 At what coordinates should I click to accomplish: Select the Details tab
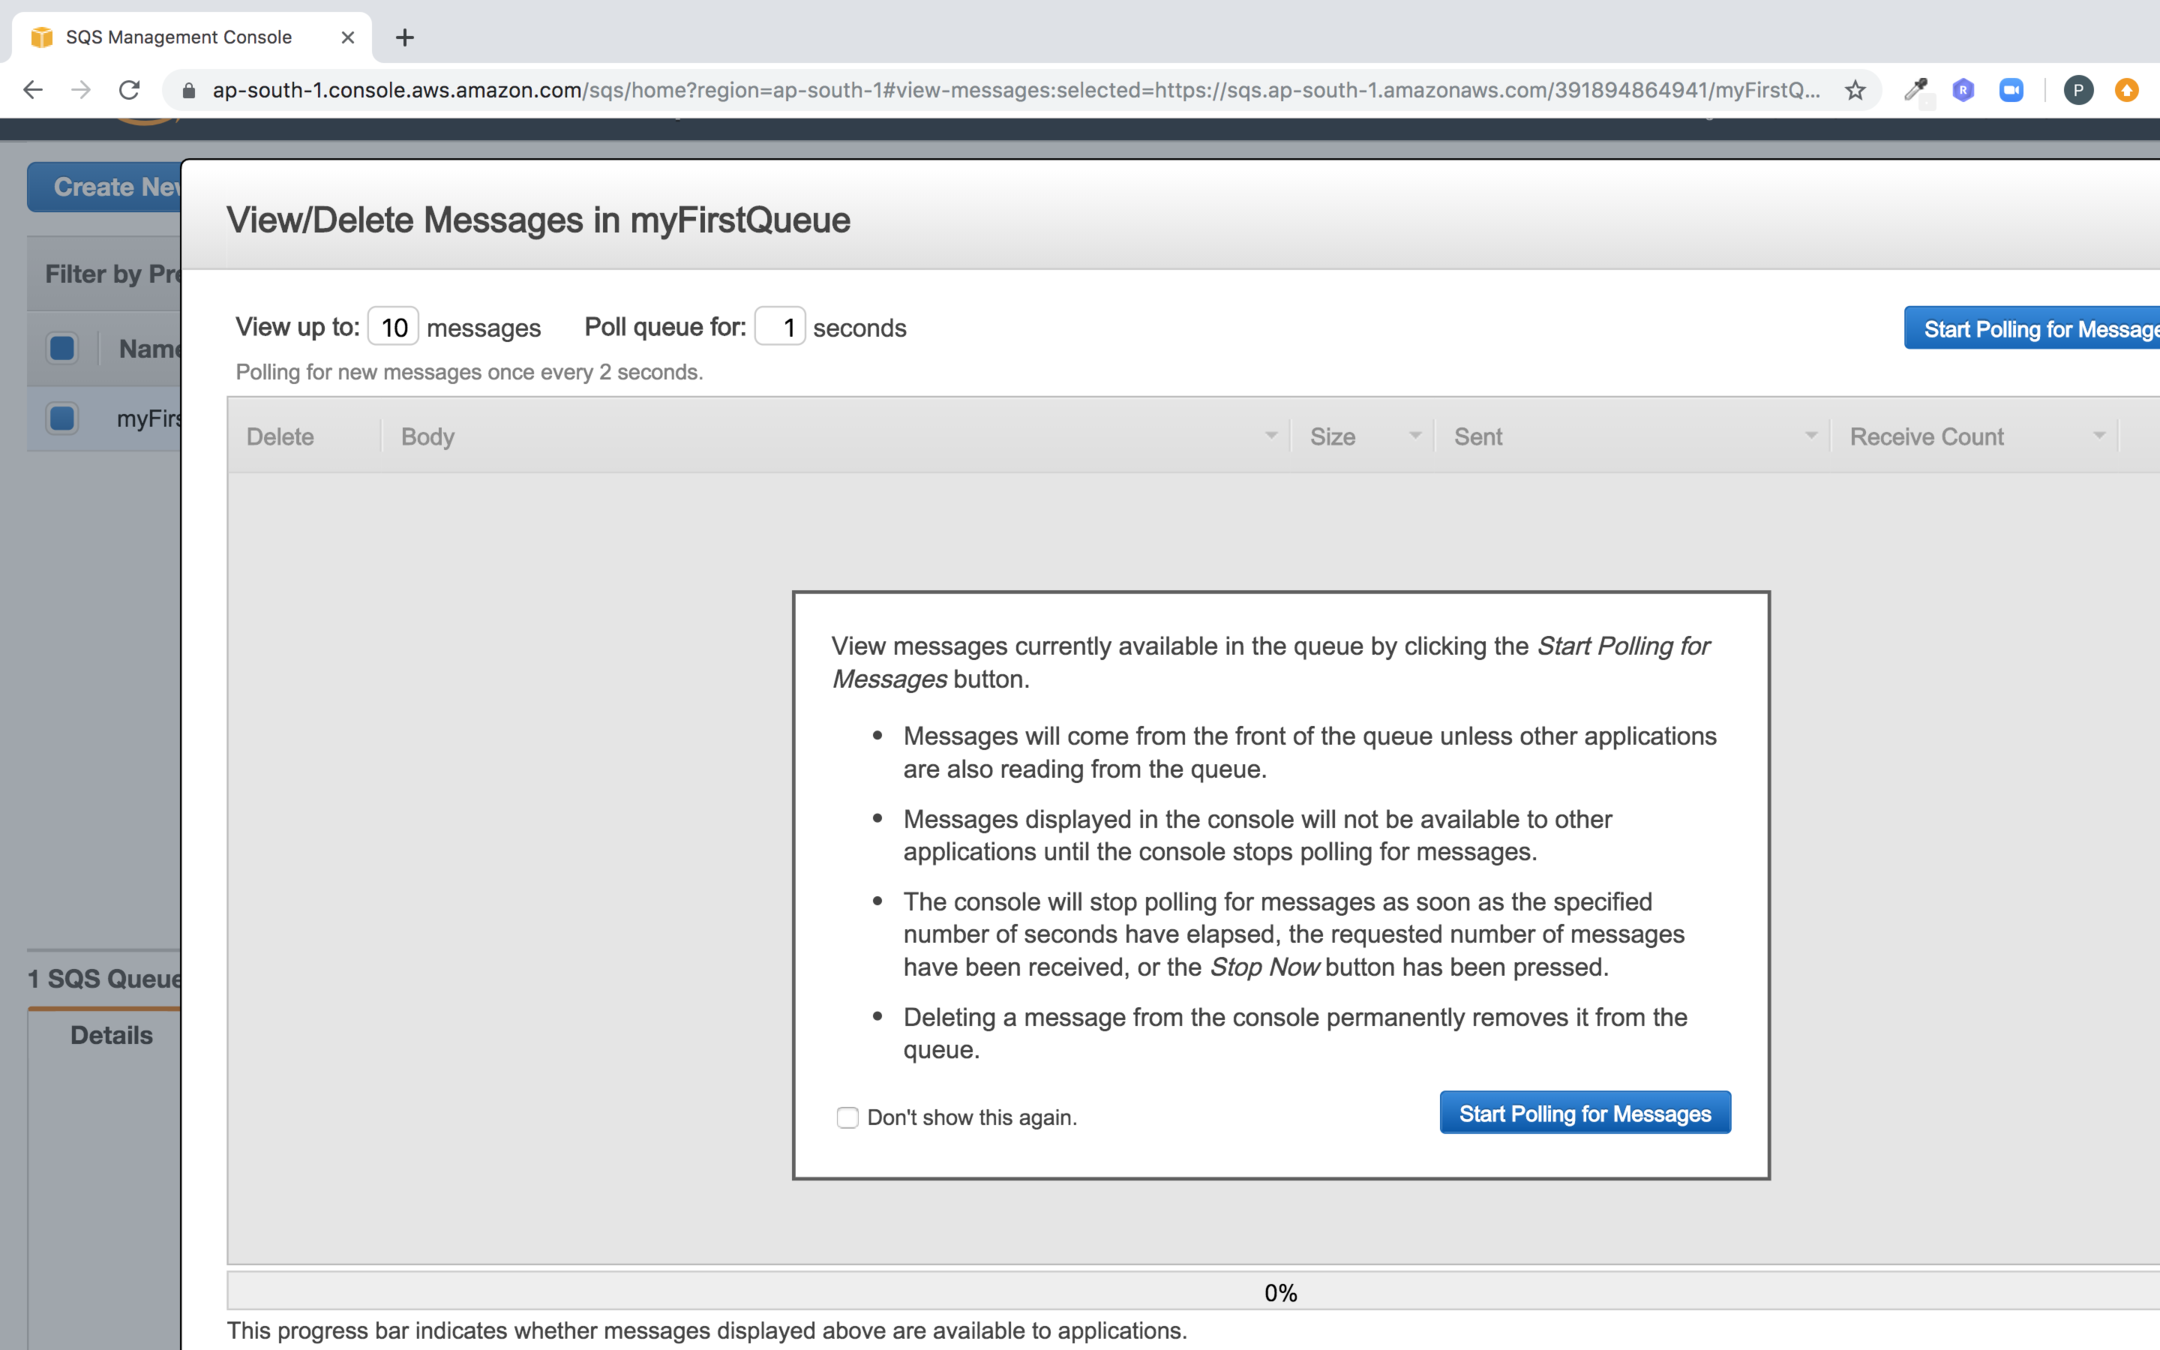point(111,1035)
